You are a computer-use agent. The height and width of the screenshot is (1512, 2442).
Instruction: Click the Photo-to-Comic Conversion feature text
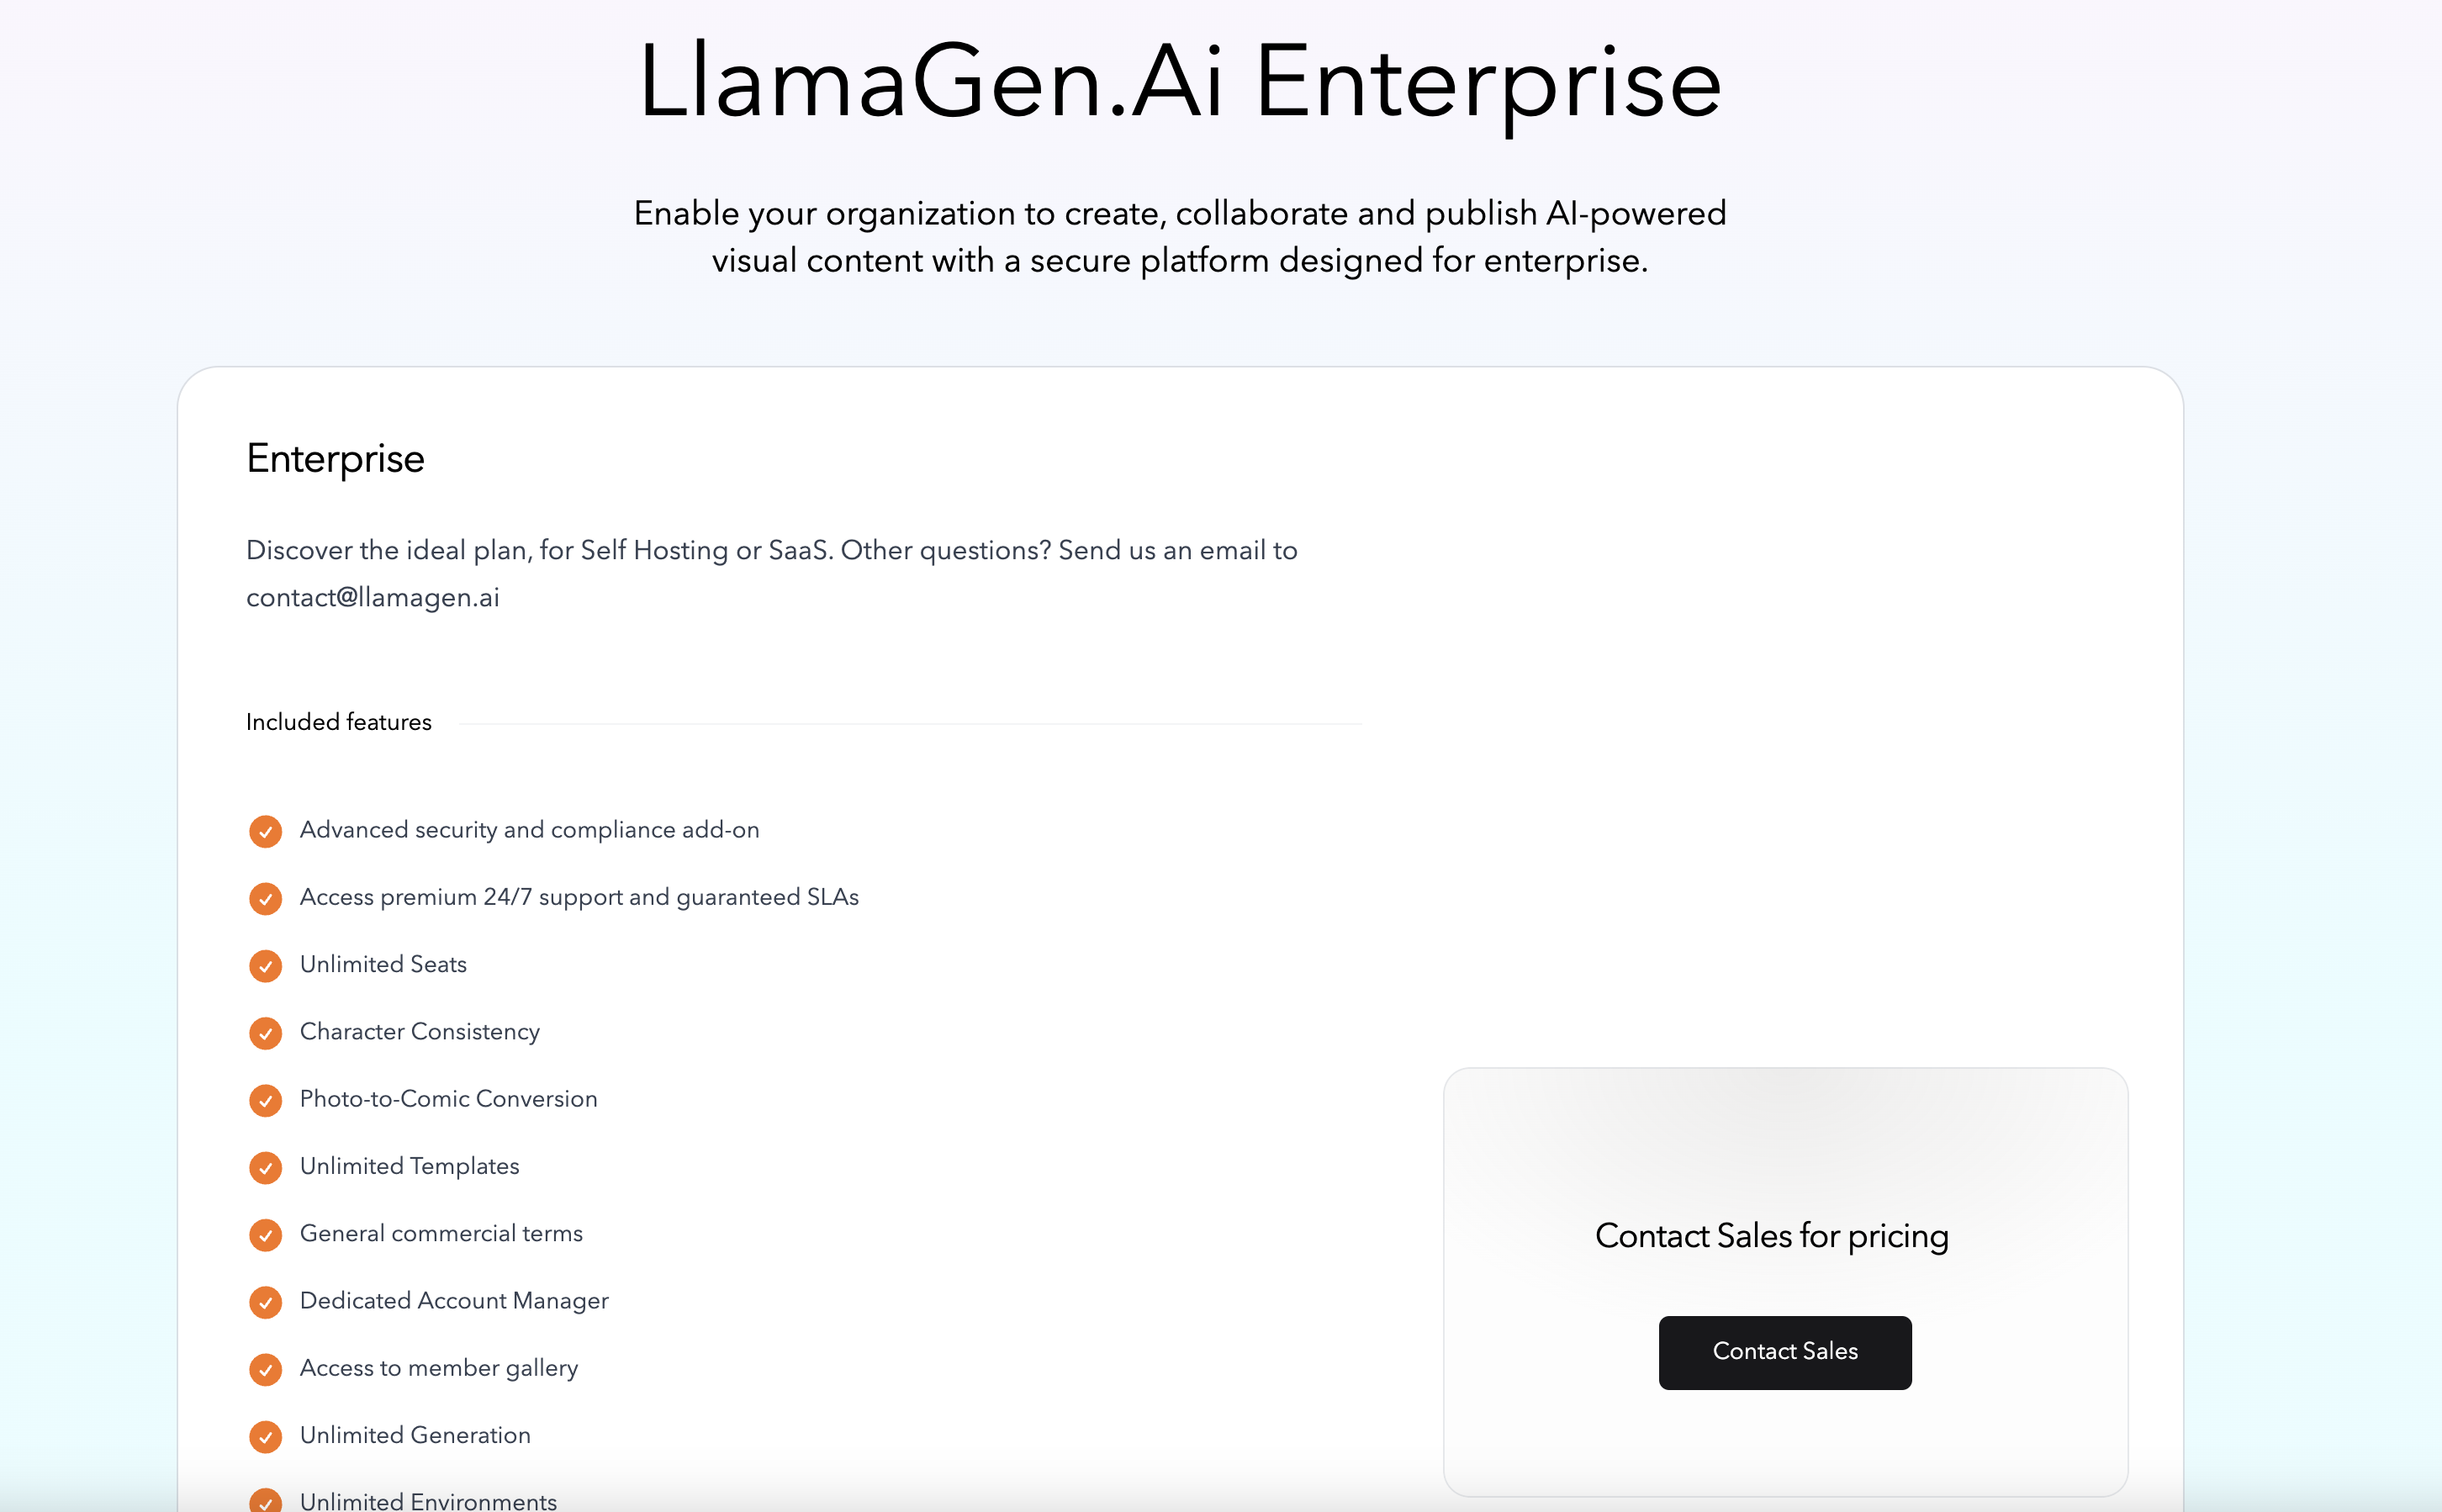448,1099
